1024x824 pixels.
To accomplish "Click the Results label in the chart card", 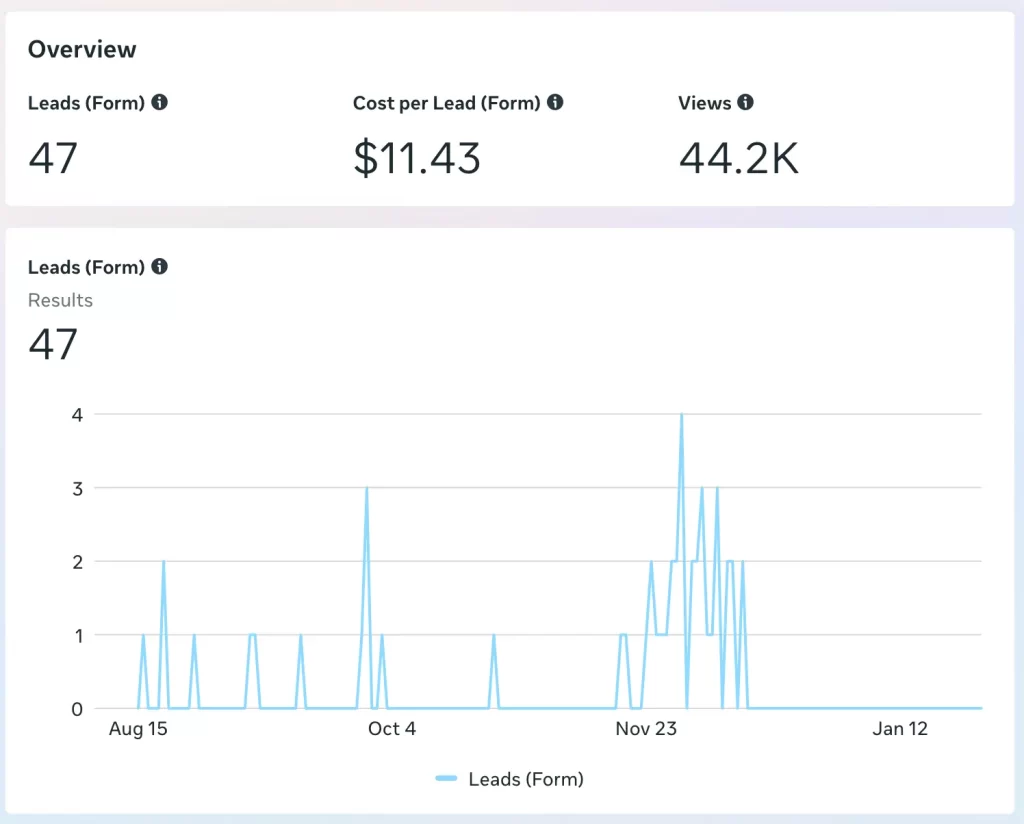I will point(60,300).
